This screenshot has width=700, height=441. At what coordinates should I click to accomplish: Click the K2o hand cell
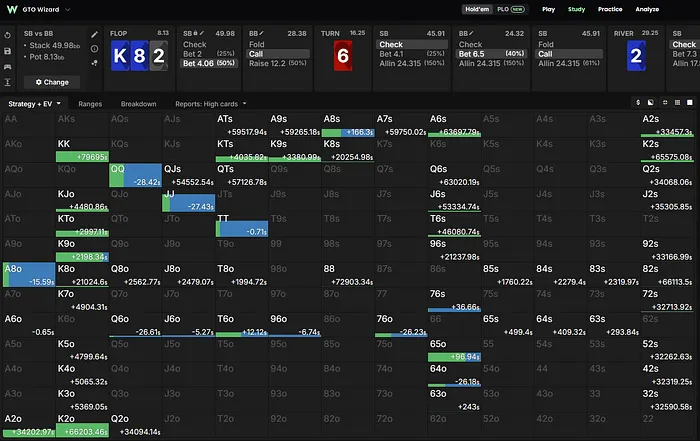[82, 425]
